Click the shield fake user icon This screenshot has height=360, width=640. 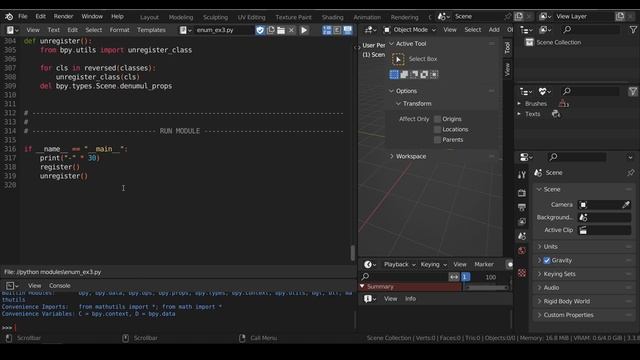260,30
